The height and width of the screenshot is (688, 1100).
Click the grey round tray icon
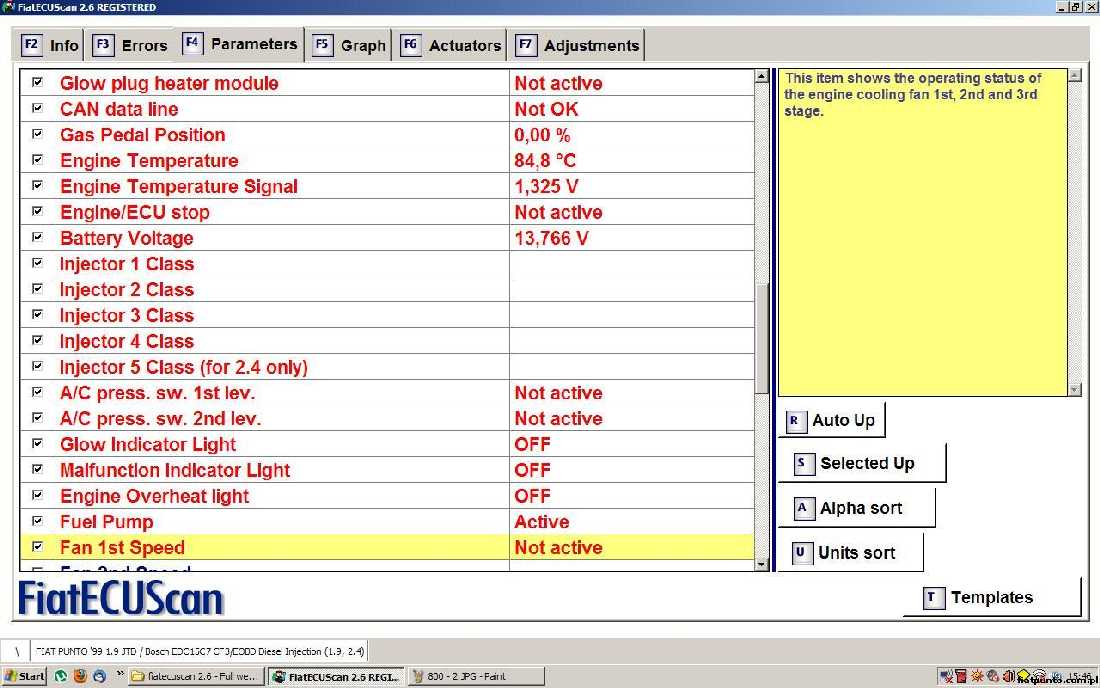[x=993, y=676]
